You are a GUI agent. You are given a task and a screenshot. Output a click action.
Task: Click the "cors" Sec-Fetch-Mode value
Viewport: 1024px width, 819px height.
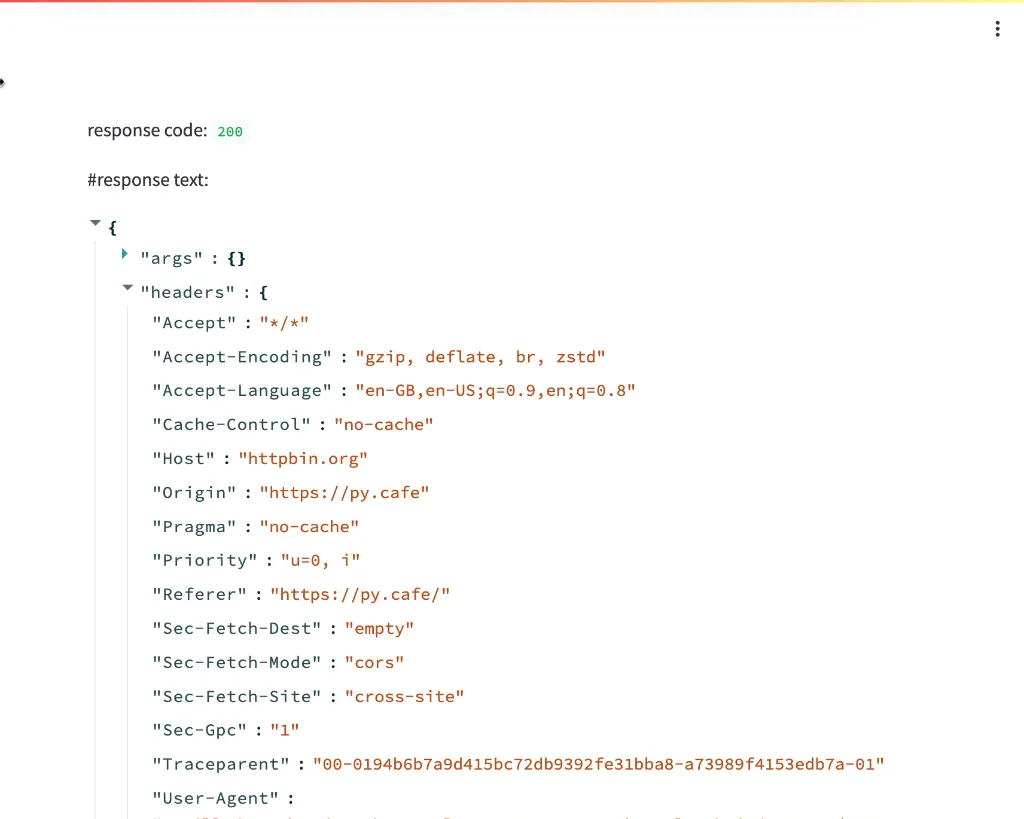[x=374, y=663]
